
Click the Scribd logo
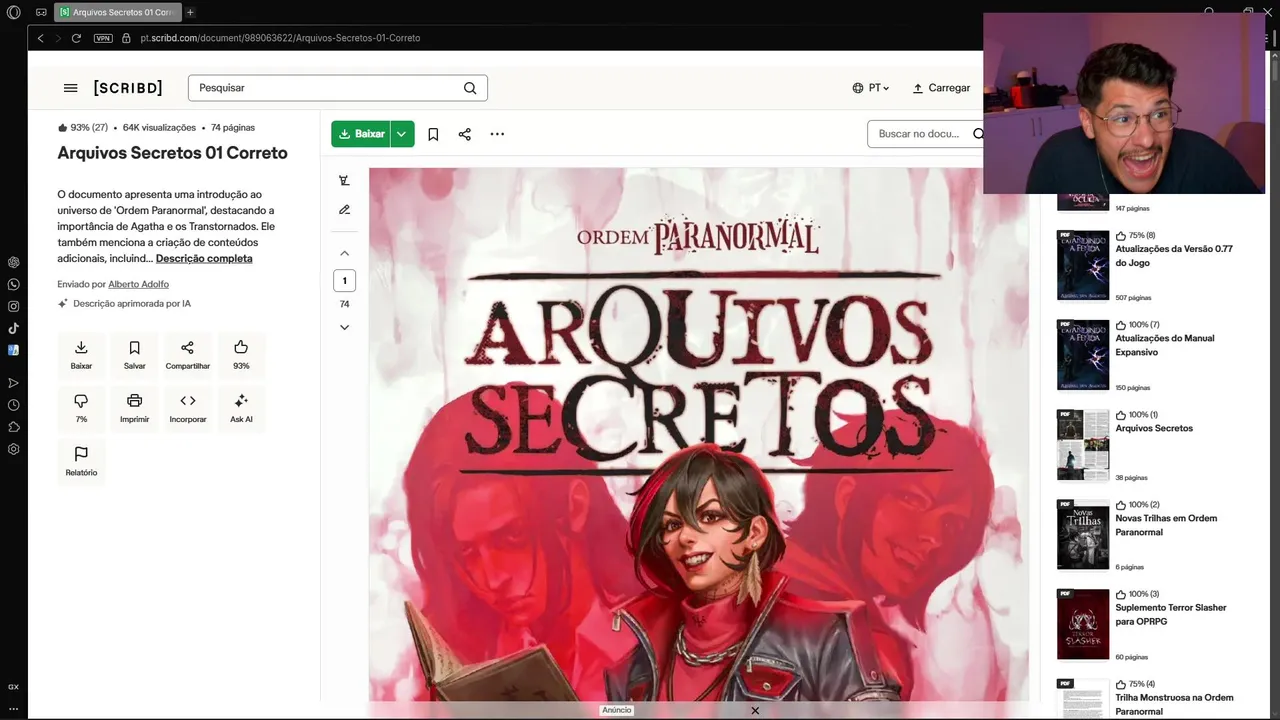128,88
